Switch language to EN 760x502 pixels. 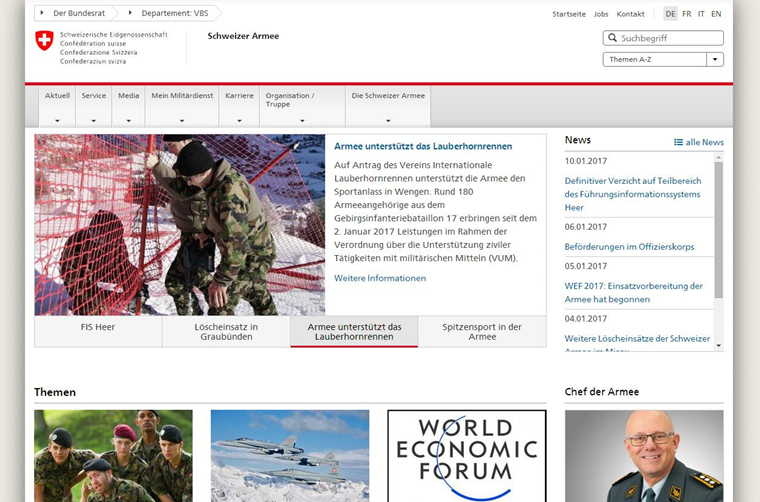click(x=716, y=14)
